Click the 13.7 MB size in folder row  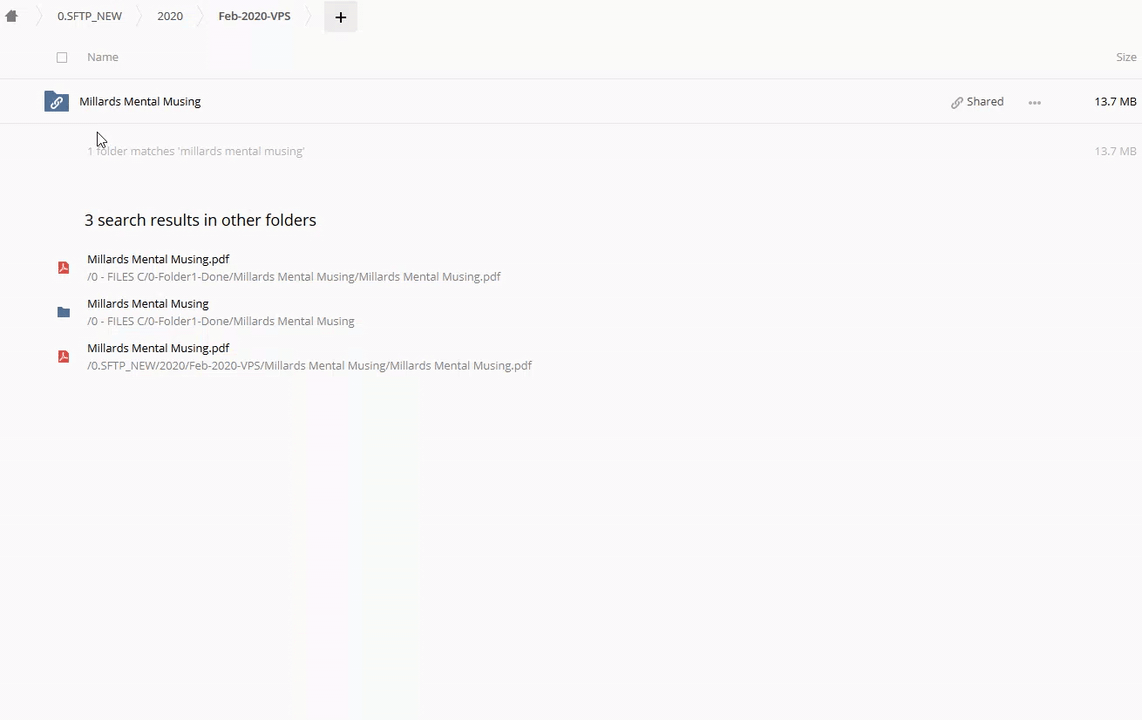1115,101
